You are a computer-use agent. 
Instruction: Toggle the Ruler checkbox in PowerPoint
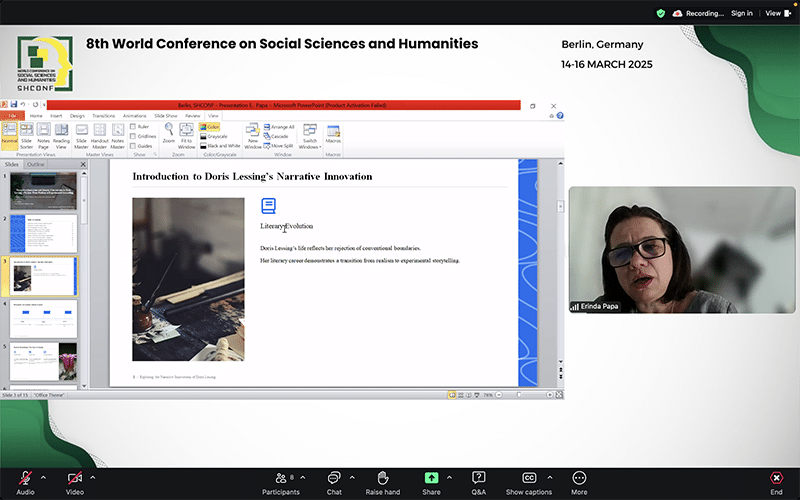[133, 127]
